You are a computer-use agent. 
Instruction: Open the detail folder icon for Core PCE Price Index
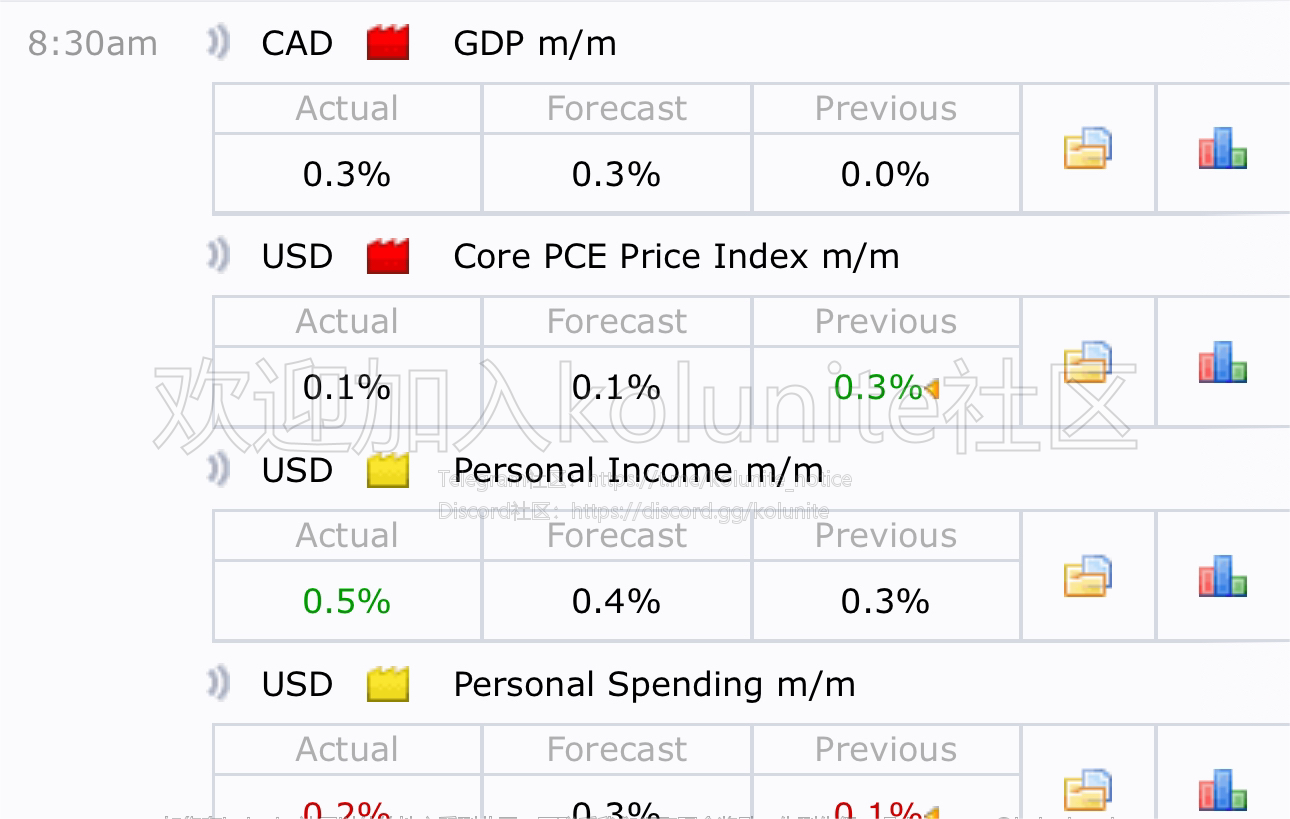coord(1087,362)
